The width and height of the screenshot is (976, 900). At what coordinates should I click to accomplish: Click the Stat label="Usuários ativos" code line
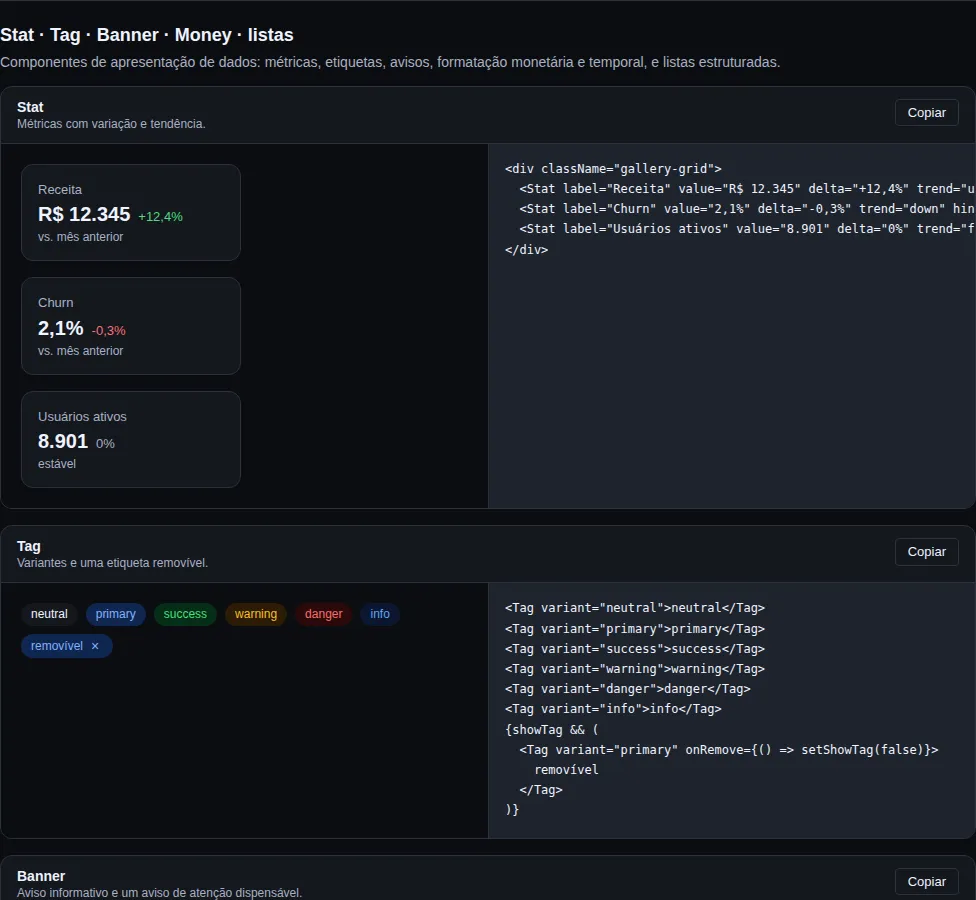(747, 228)
